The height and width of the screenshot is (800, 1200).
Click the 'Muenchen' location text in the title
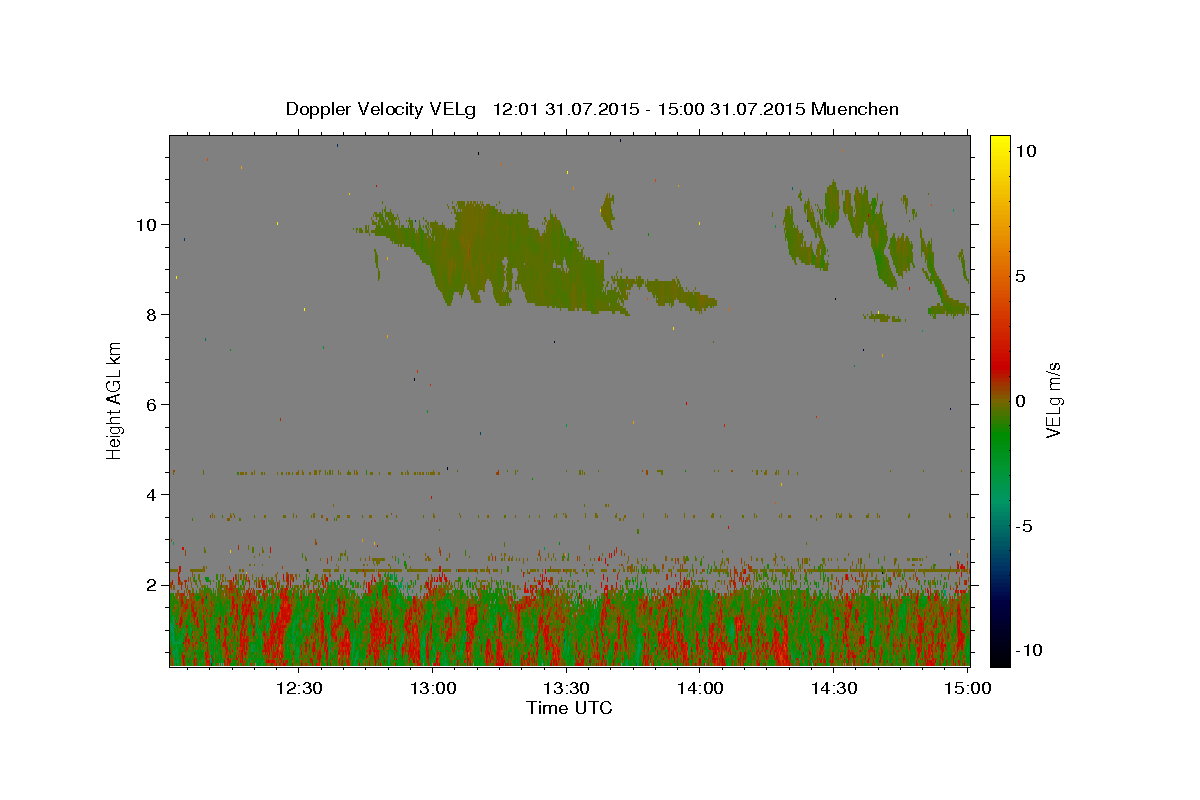pyautogui.click(x=855, y=109)
